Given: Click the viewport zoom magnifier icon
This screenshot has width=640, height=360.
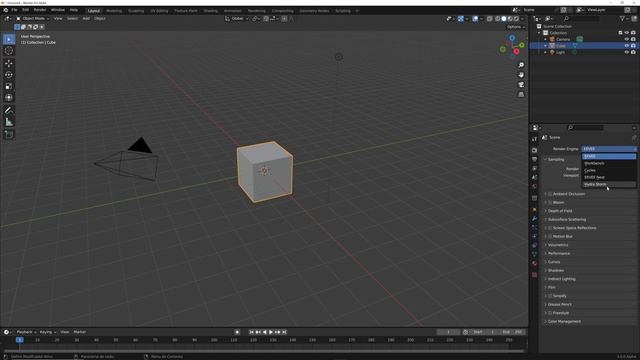Looking at the screenshot, I should click(x=521, y=65).
